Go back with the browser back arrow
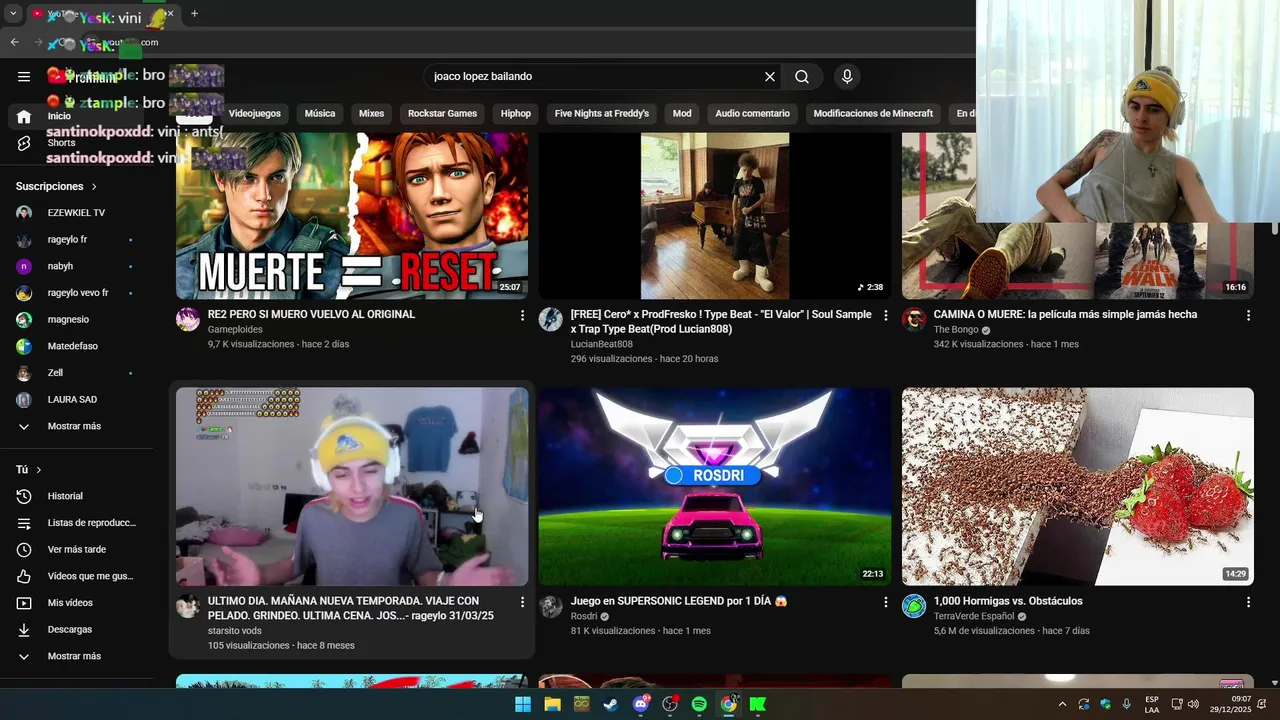The height and width of the screenshot is (720, 1280). coord(14,42)
